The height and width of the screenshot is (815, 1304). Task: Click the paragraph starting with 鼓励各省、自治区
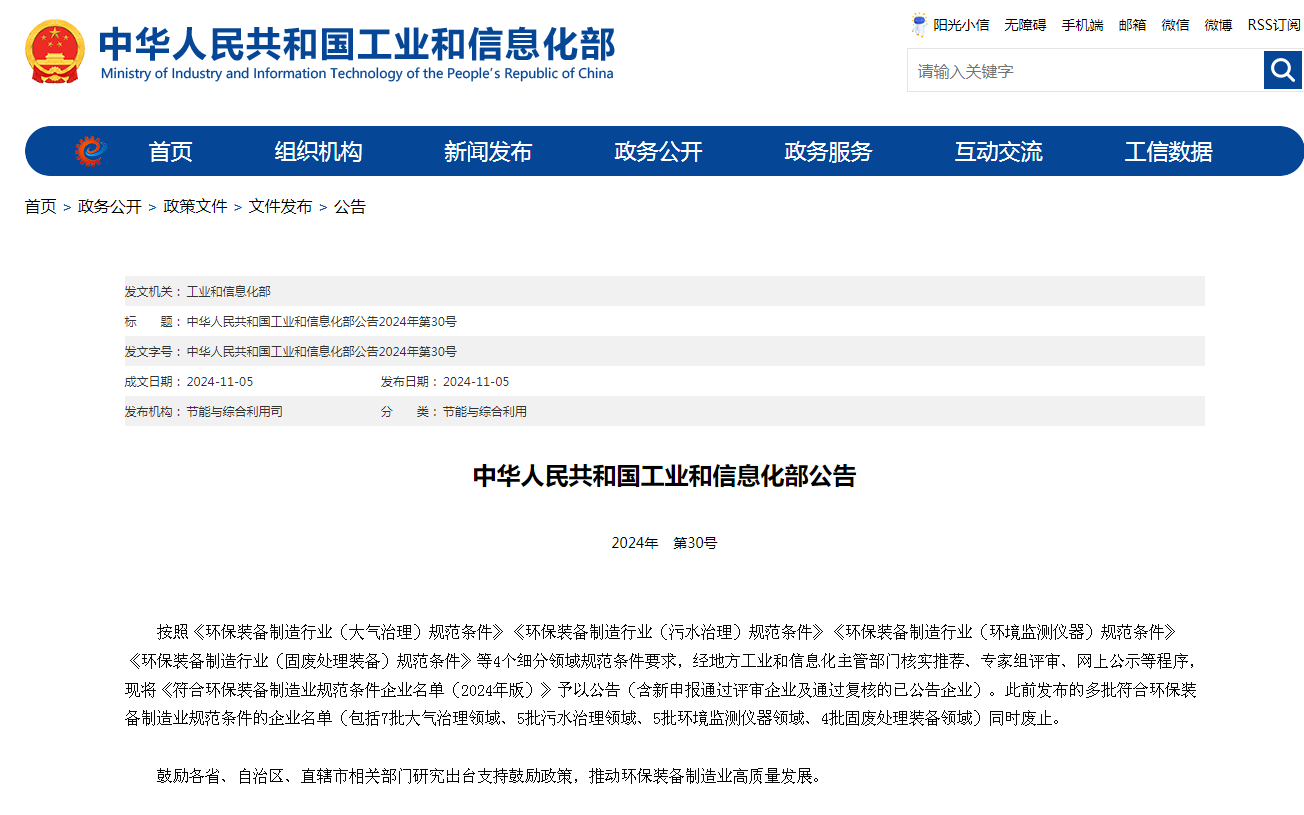pos(489,776)
